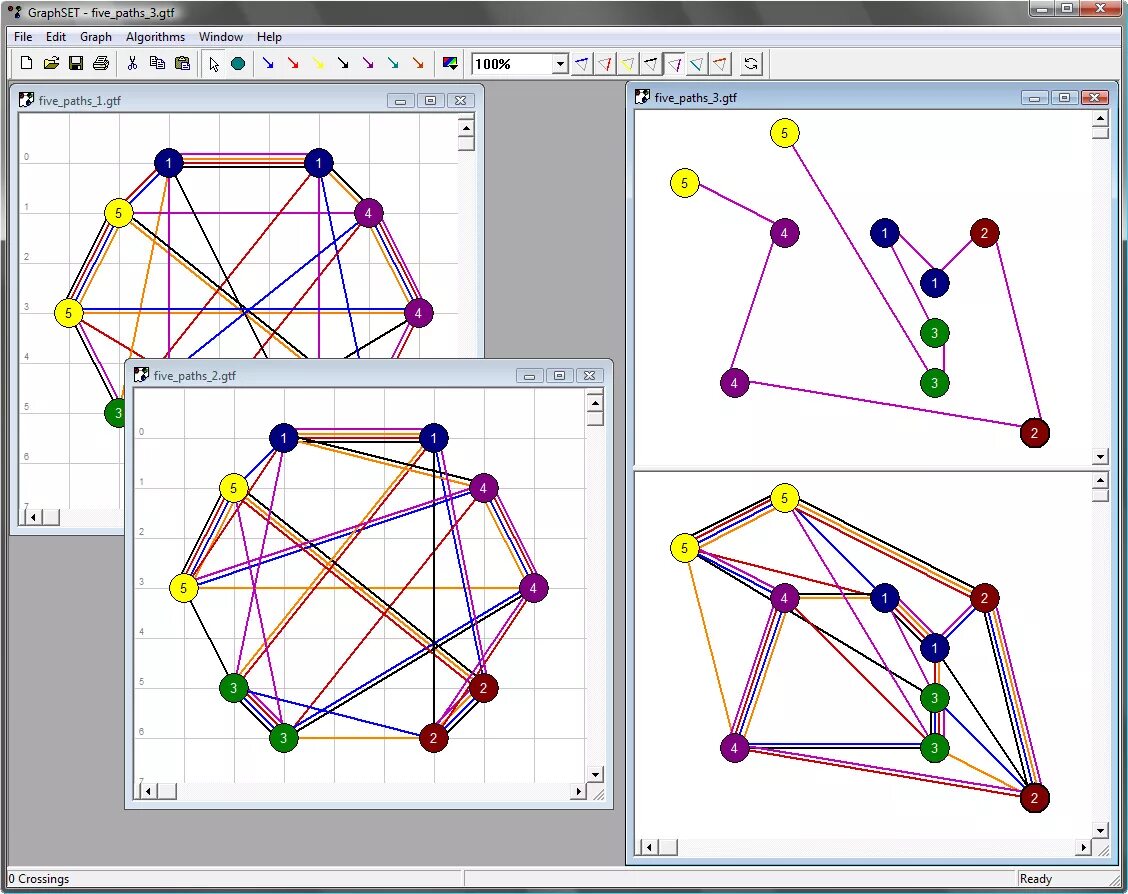Select the five_paths_1 window's right-hand blue node 1
1128x894 pixels.
pos(319,163)
